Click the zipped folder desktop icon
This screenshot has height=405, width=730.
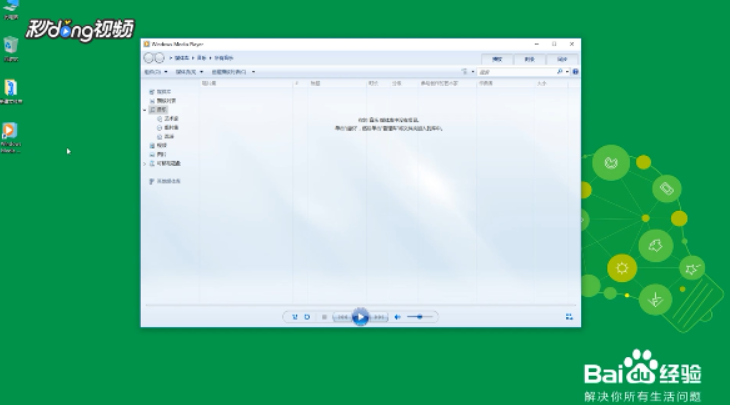(11, 91)
